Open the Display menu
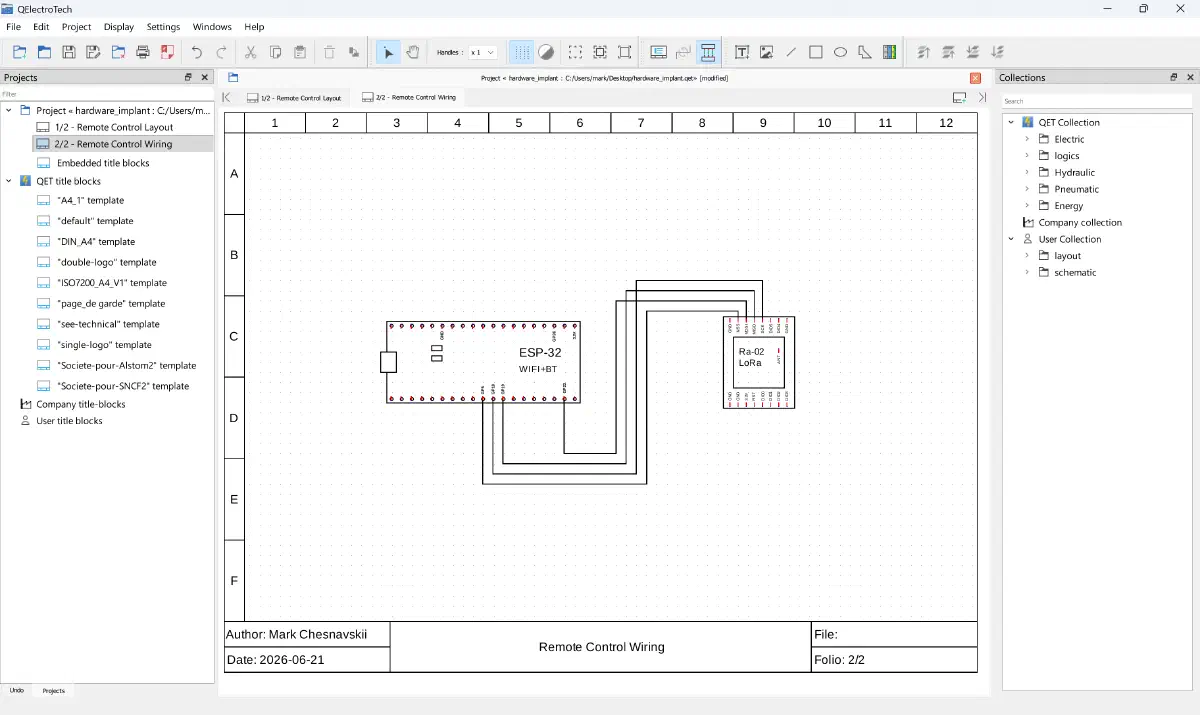Viewport: 1200px width, 715px height. [x=119, y=27]
